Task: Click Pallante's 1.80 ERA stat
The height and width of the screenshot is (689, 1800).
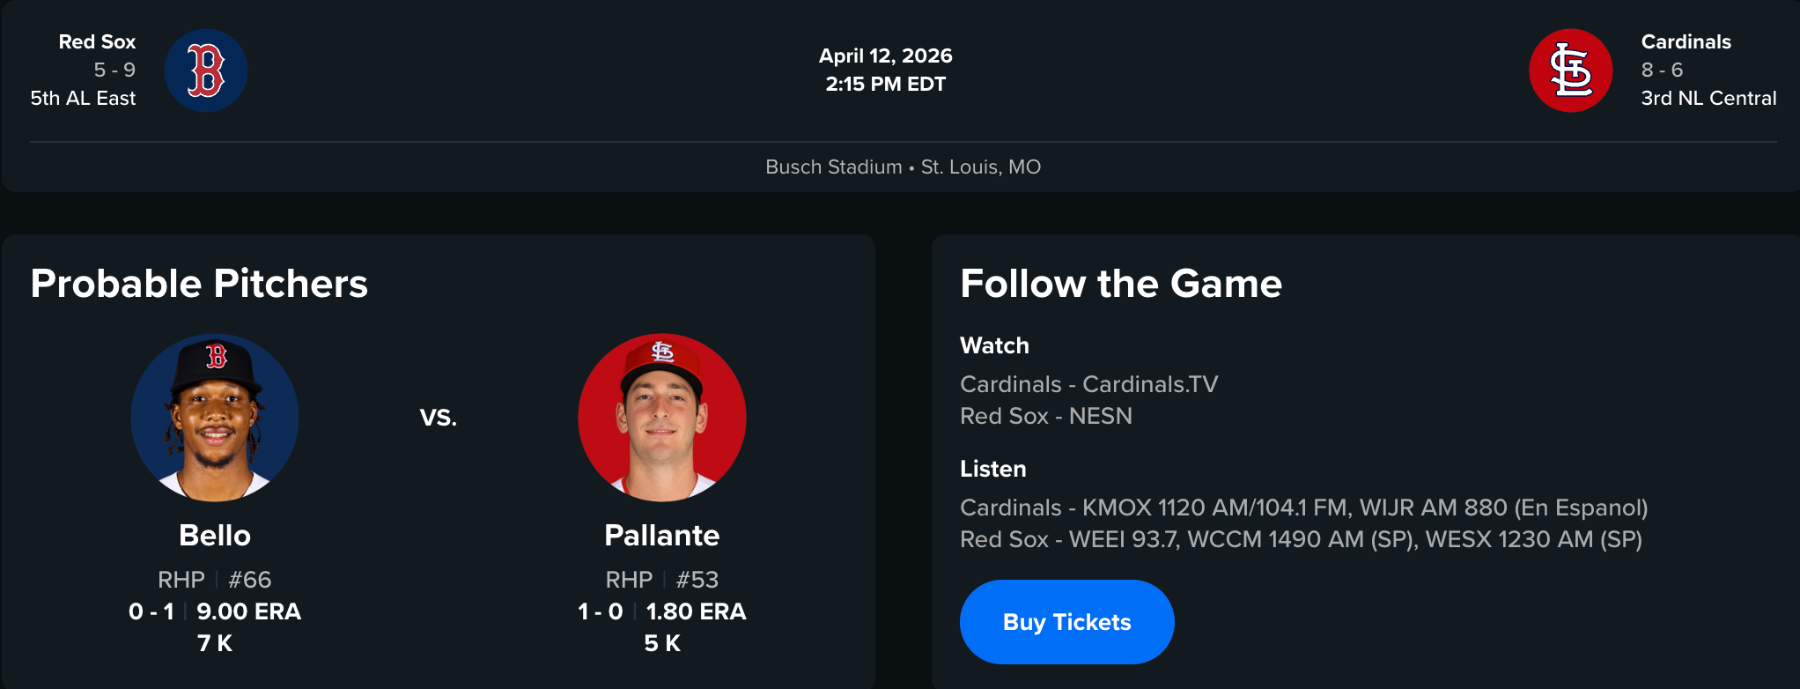Action: pos(695,611)
